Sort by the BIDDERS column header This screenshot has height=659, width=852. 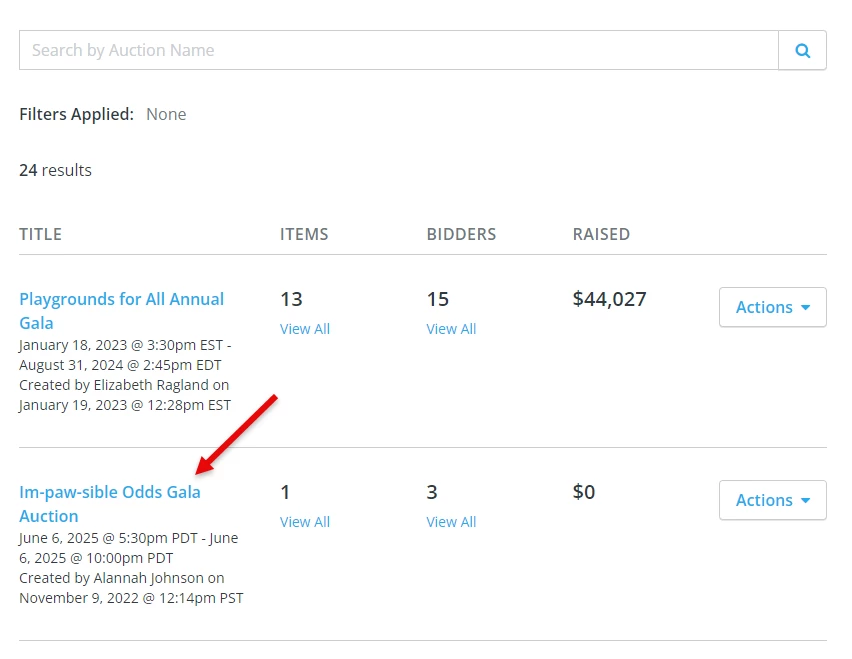[461, 234]
